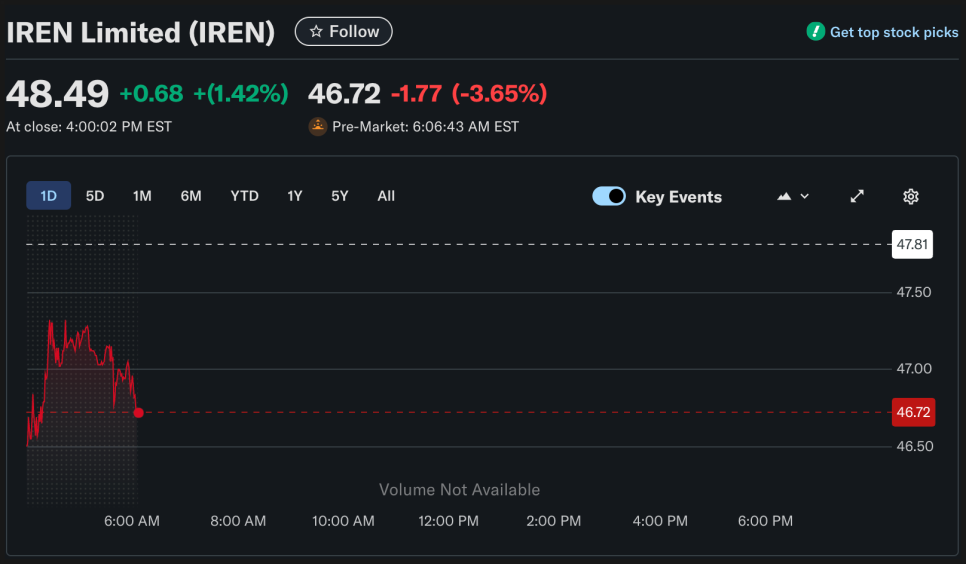966x564 pixels.
Task: Select the 1M chart range
Action: 142,196
